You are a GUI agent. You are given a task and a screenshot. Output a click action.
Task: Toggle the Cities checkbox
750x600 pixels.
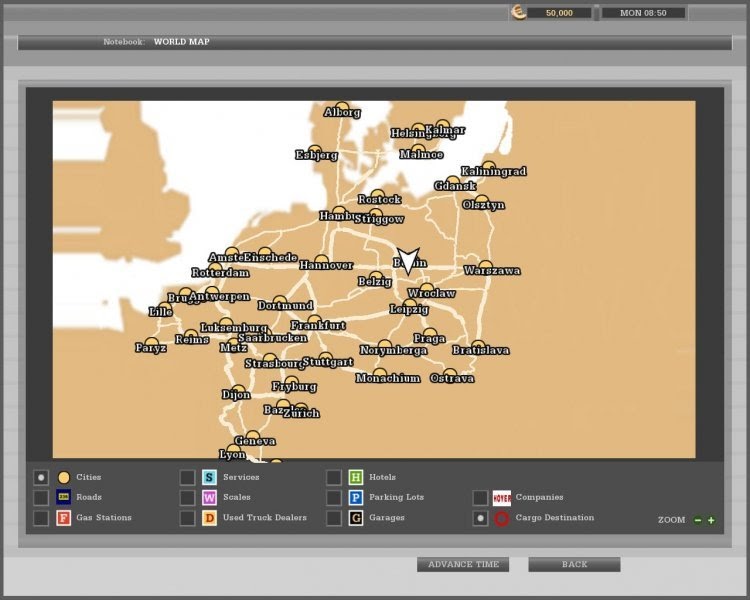coord(41,477)
